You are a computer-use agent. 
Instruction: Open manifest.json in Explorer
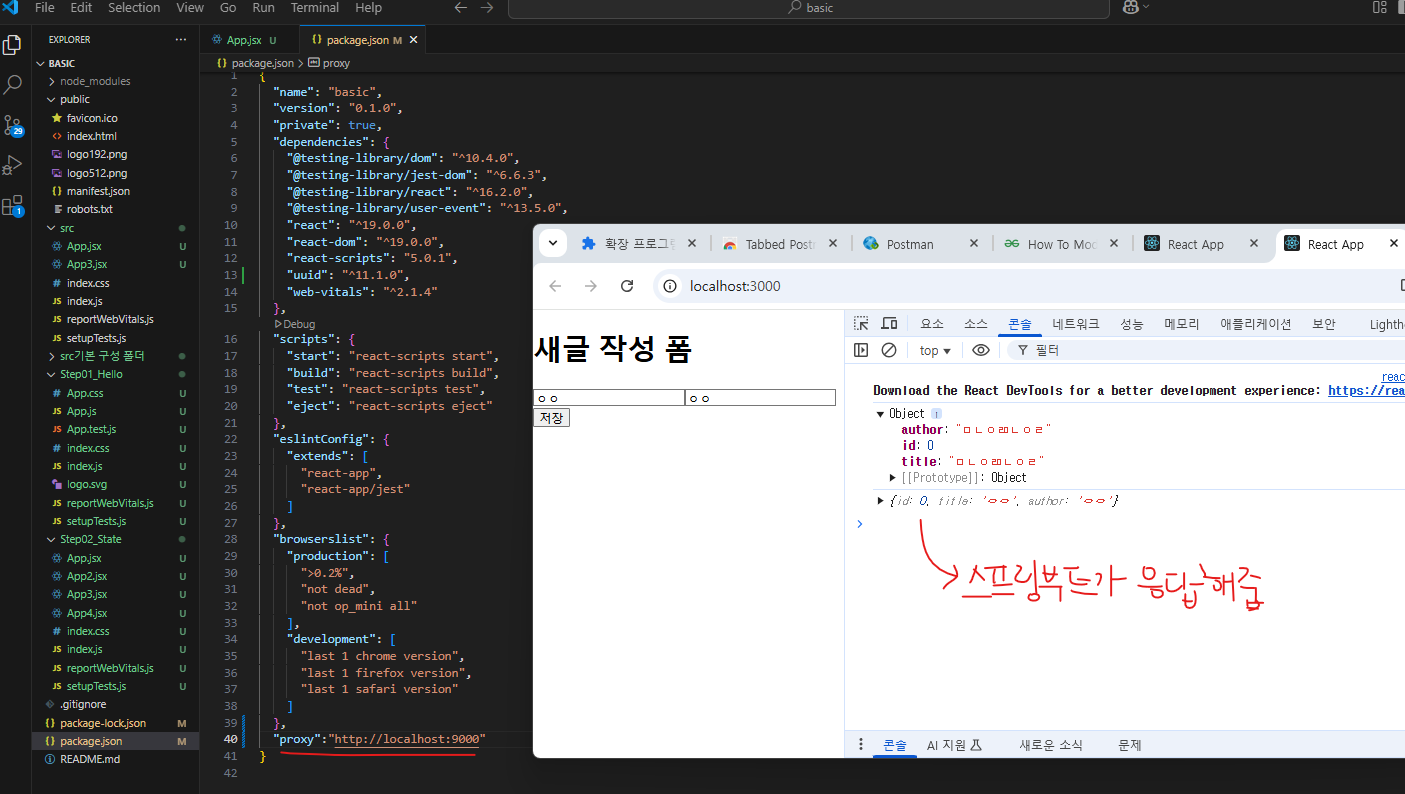pos(98,191)
